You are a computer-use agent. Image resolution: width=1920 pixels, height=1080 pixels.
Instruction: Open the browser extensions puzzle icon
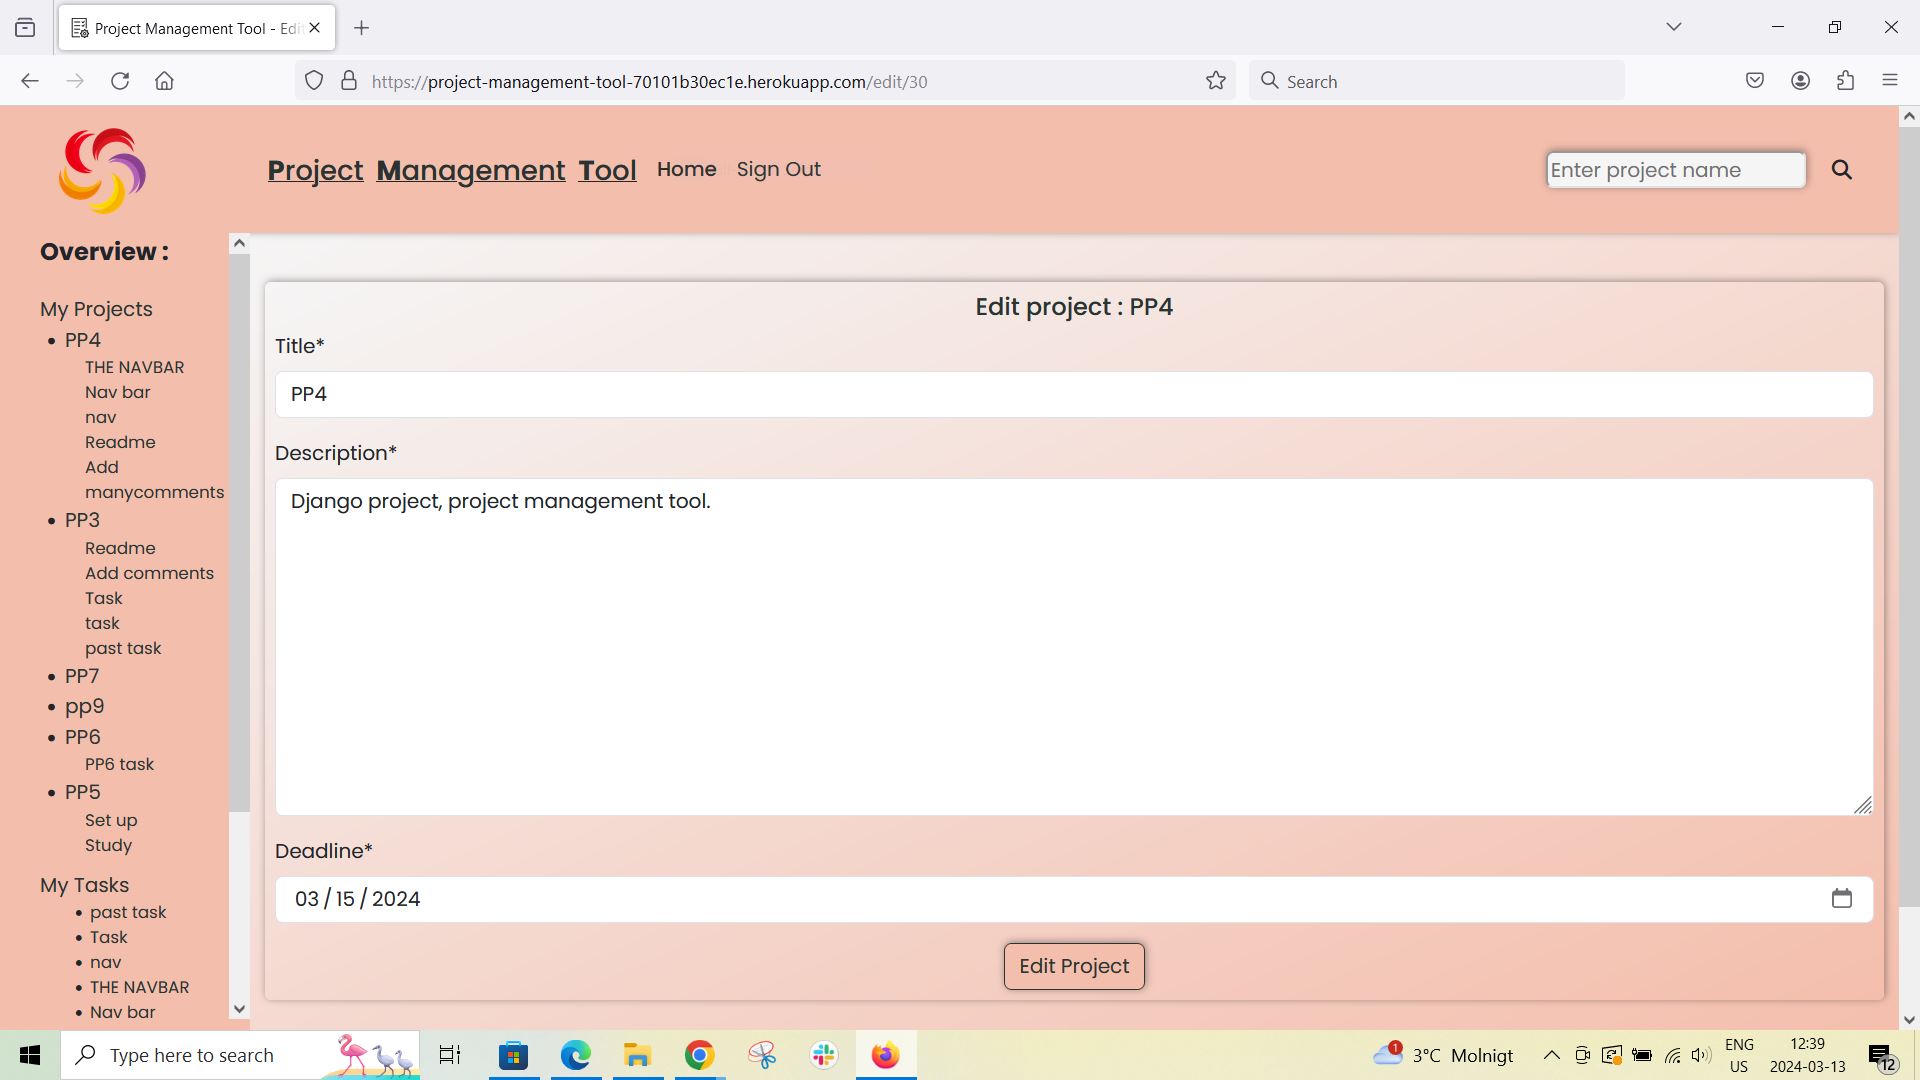pos(1845,80)
